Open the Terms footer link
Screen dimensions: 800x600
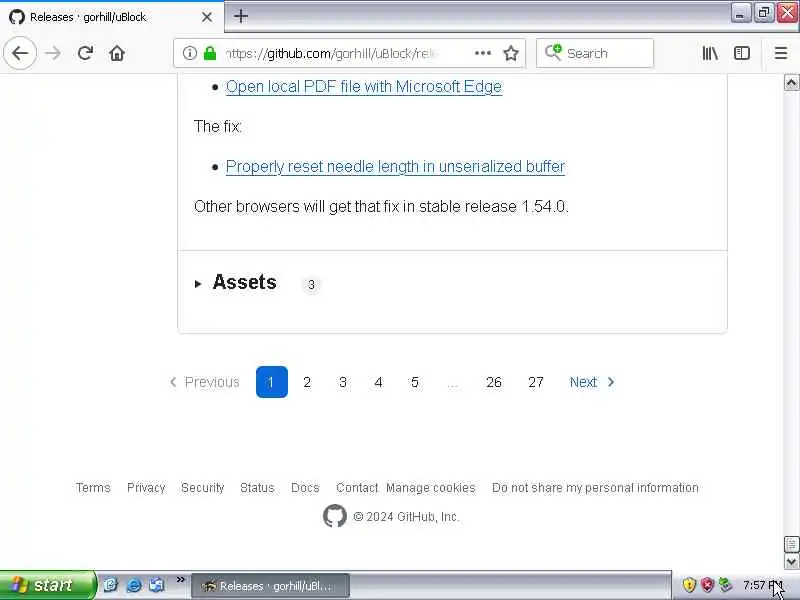[x=93, y=488]
